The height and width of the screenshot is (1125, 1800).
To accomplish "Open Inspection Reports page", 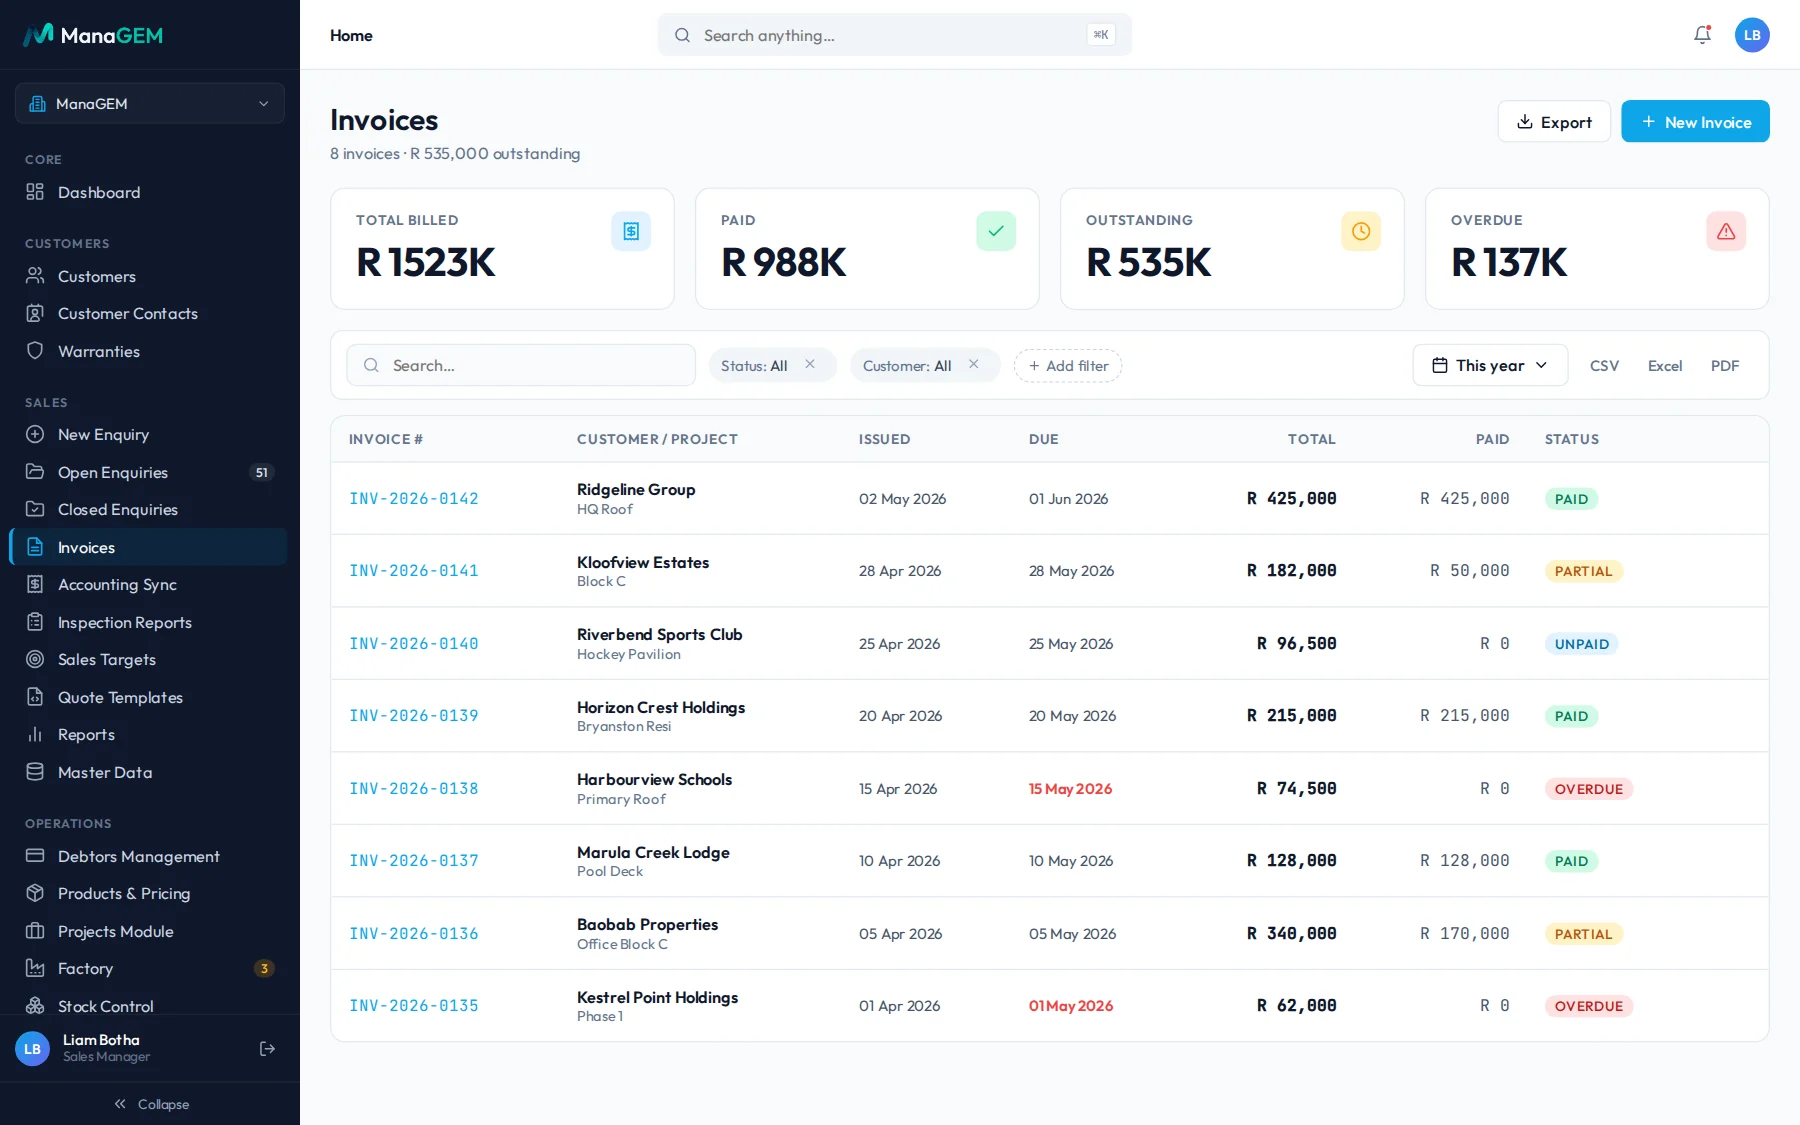I will 149,622.
